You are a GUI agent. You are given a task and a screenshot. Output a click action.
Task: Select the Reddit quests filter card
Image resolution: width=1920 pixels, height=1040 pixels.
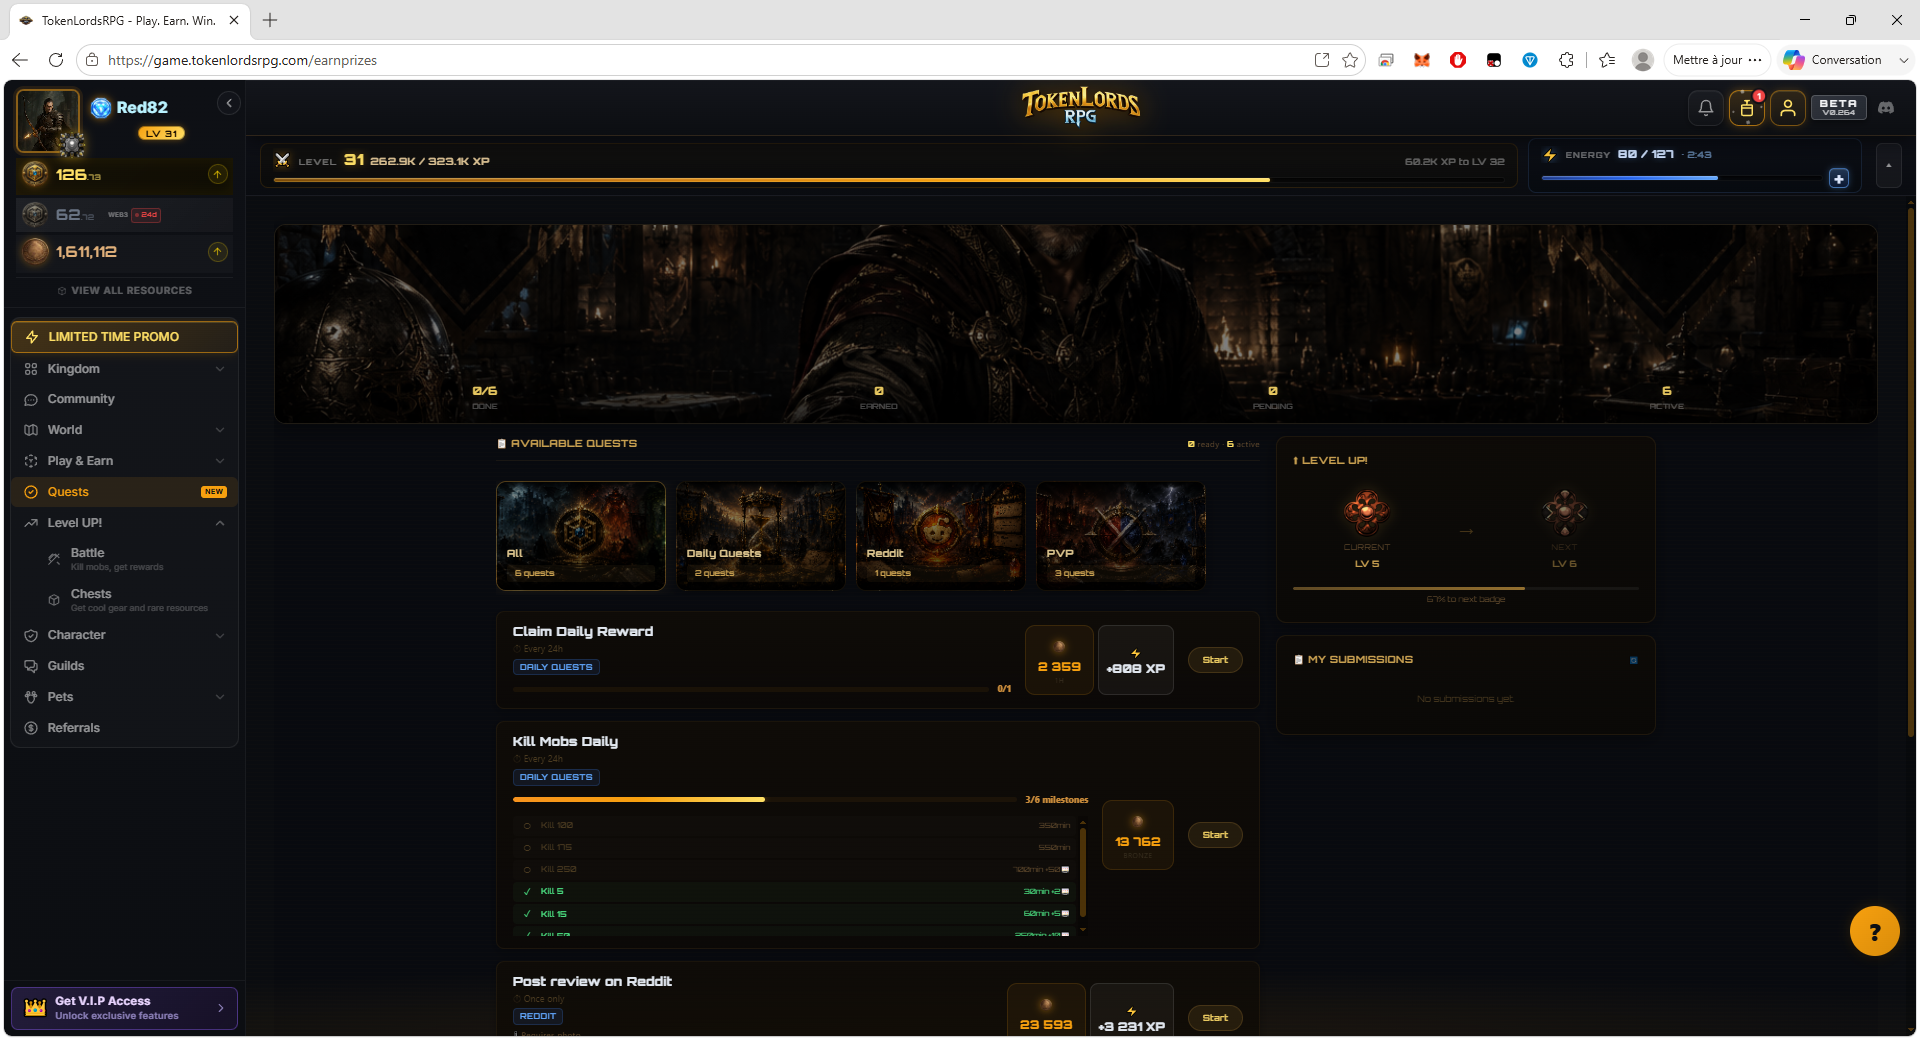941,535
